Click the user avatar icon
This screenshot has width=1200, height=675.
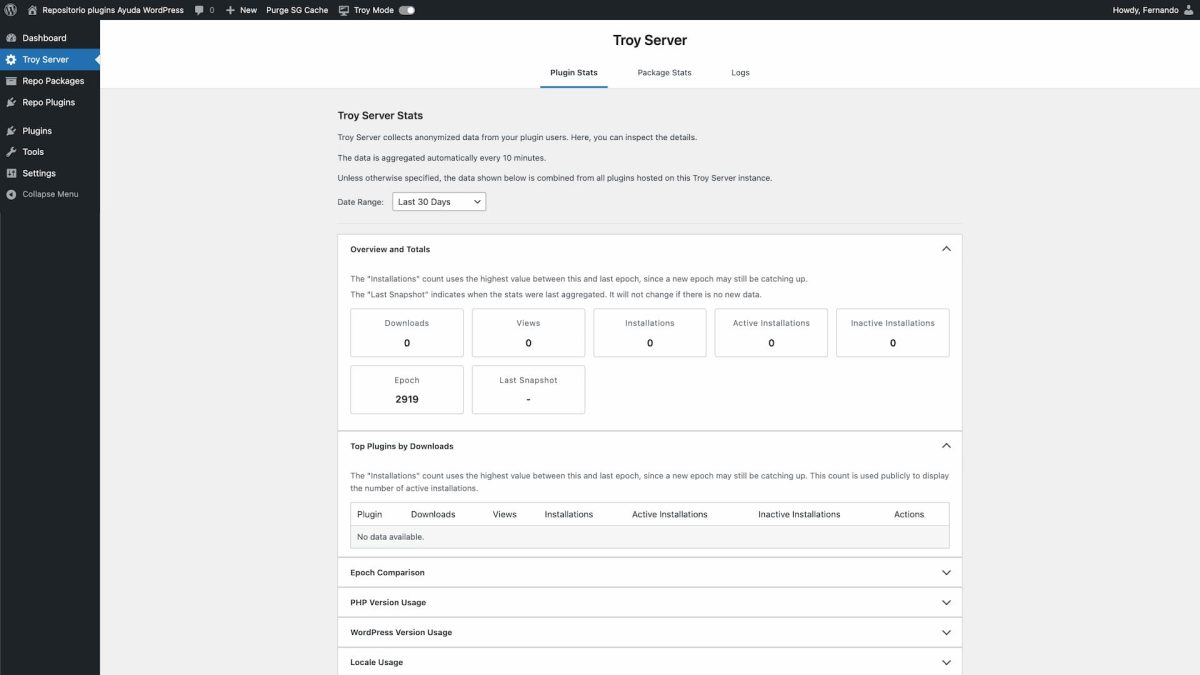1188,10
